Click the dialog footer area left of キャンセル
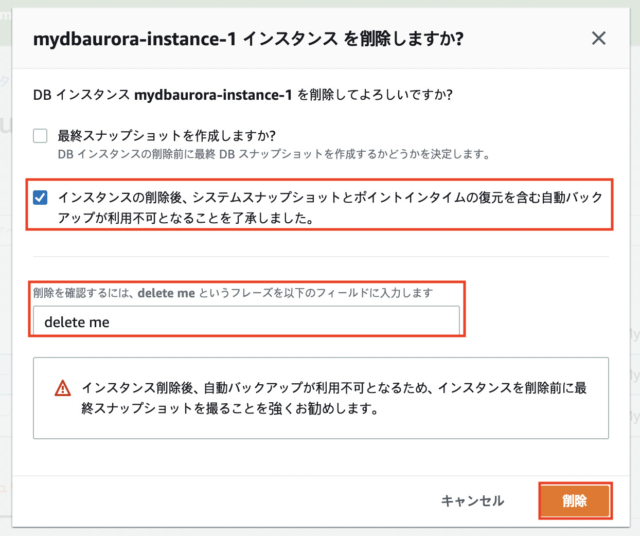 click(224, 500)
